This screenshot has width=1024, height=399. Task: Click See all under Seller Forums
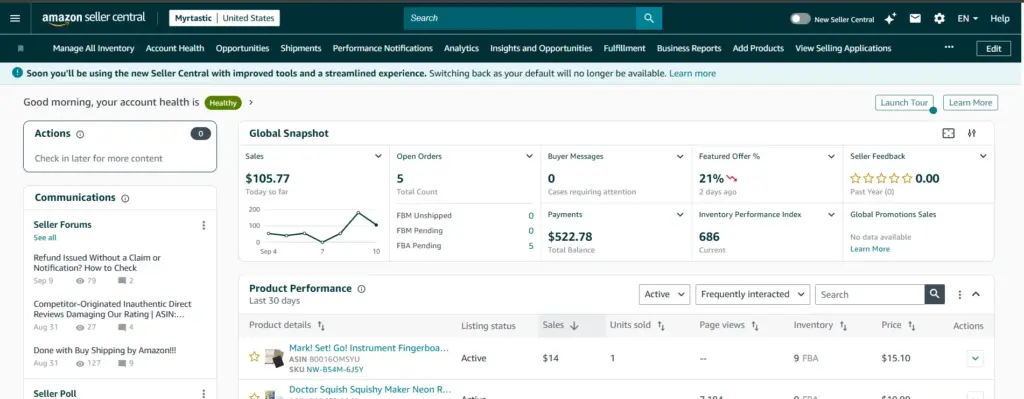click(x=45, y=238)
